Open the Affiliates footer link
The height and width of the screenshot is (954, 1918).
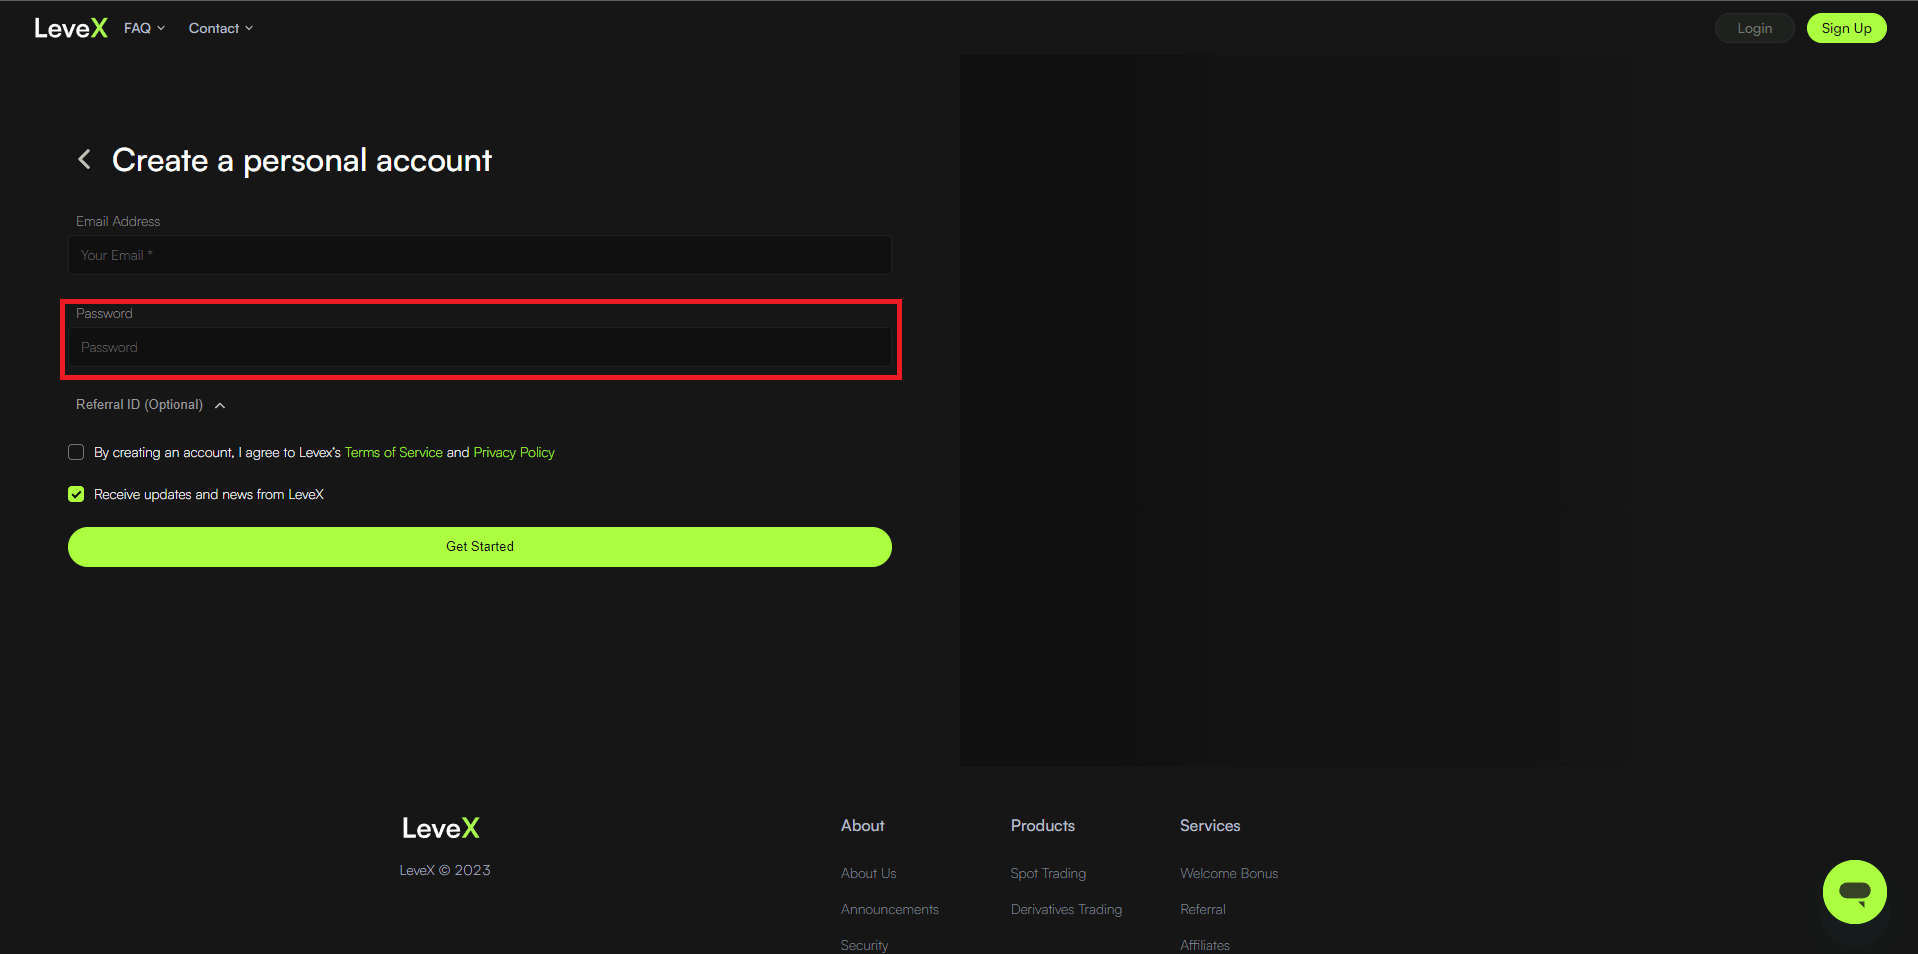tap(1205, 945)
